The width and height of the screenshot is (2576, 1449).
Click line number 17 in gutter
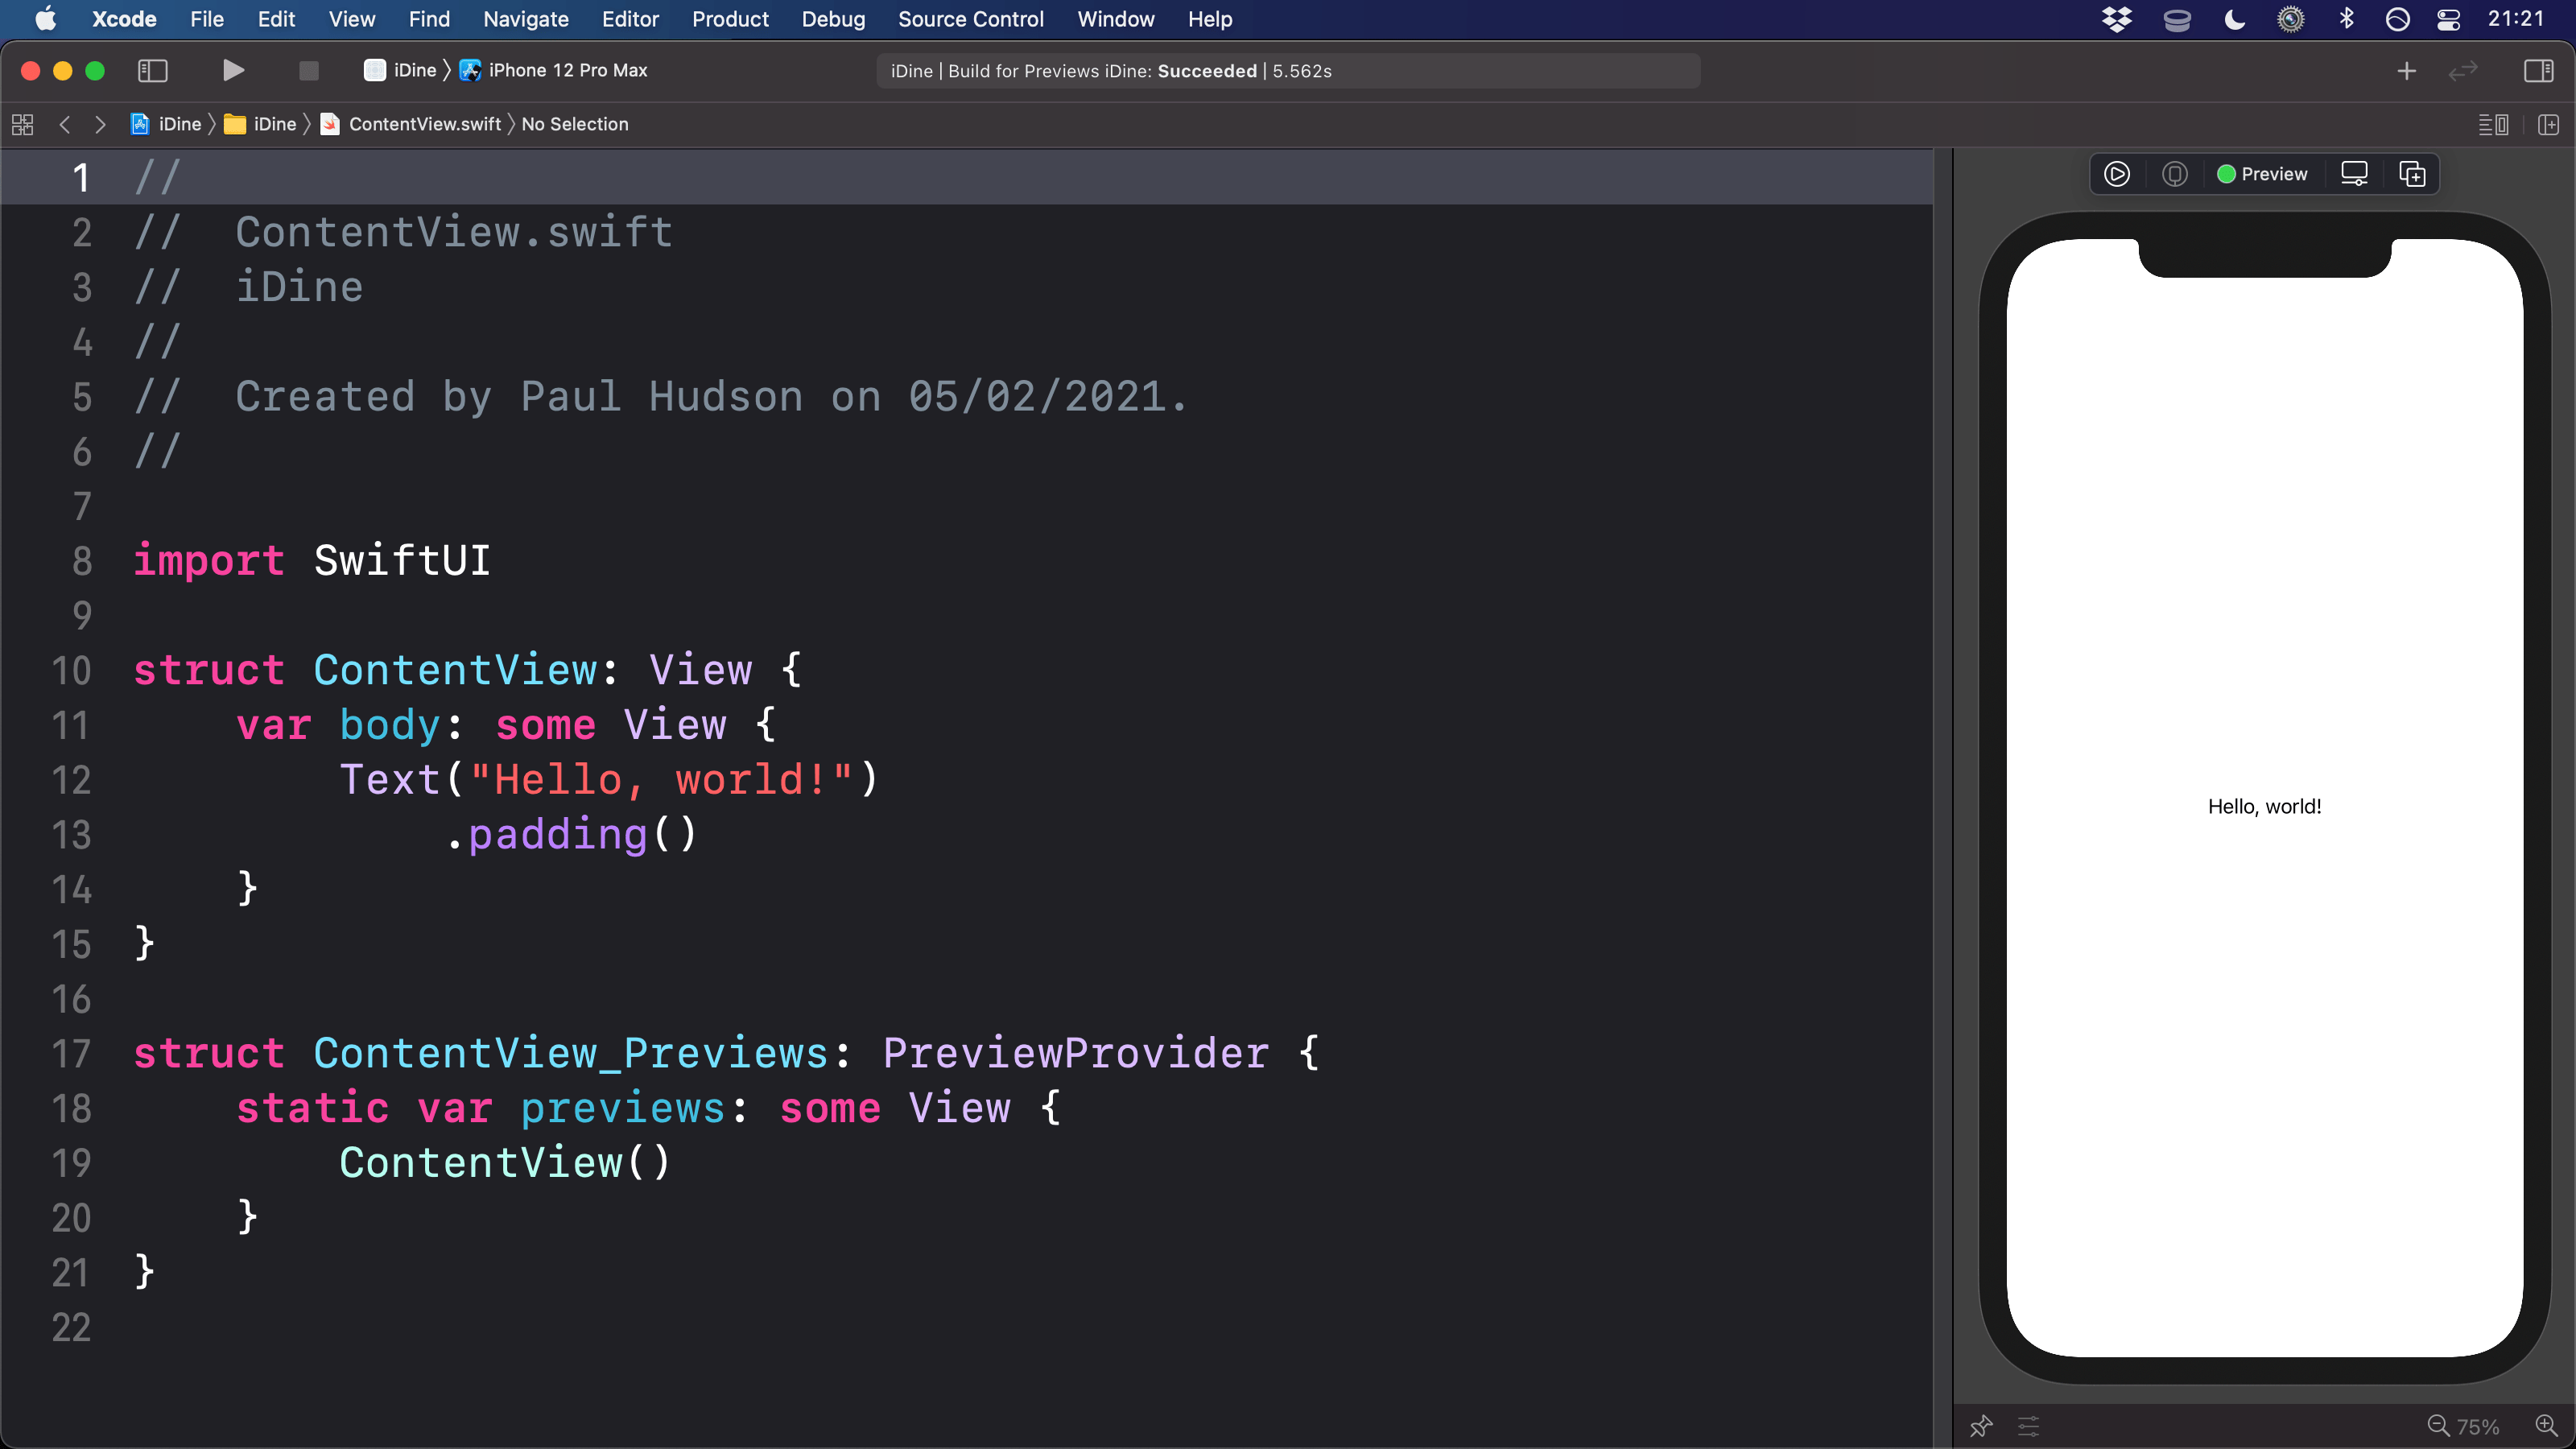tap(71, 1054)
